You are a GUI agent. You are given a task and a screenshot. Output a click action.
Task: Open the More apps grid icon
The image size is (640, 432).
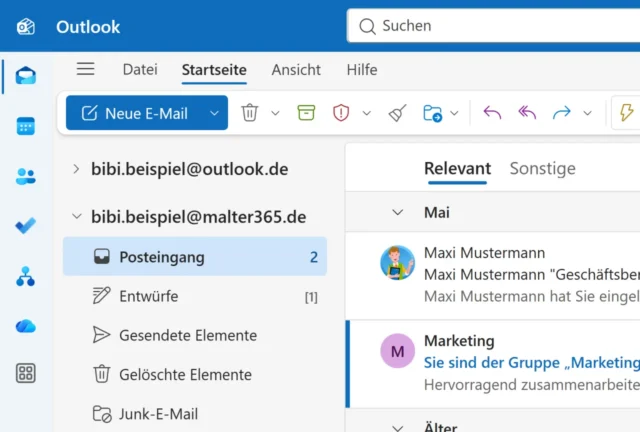tap(26, 373)
